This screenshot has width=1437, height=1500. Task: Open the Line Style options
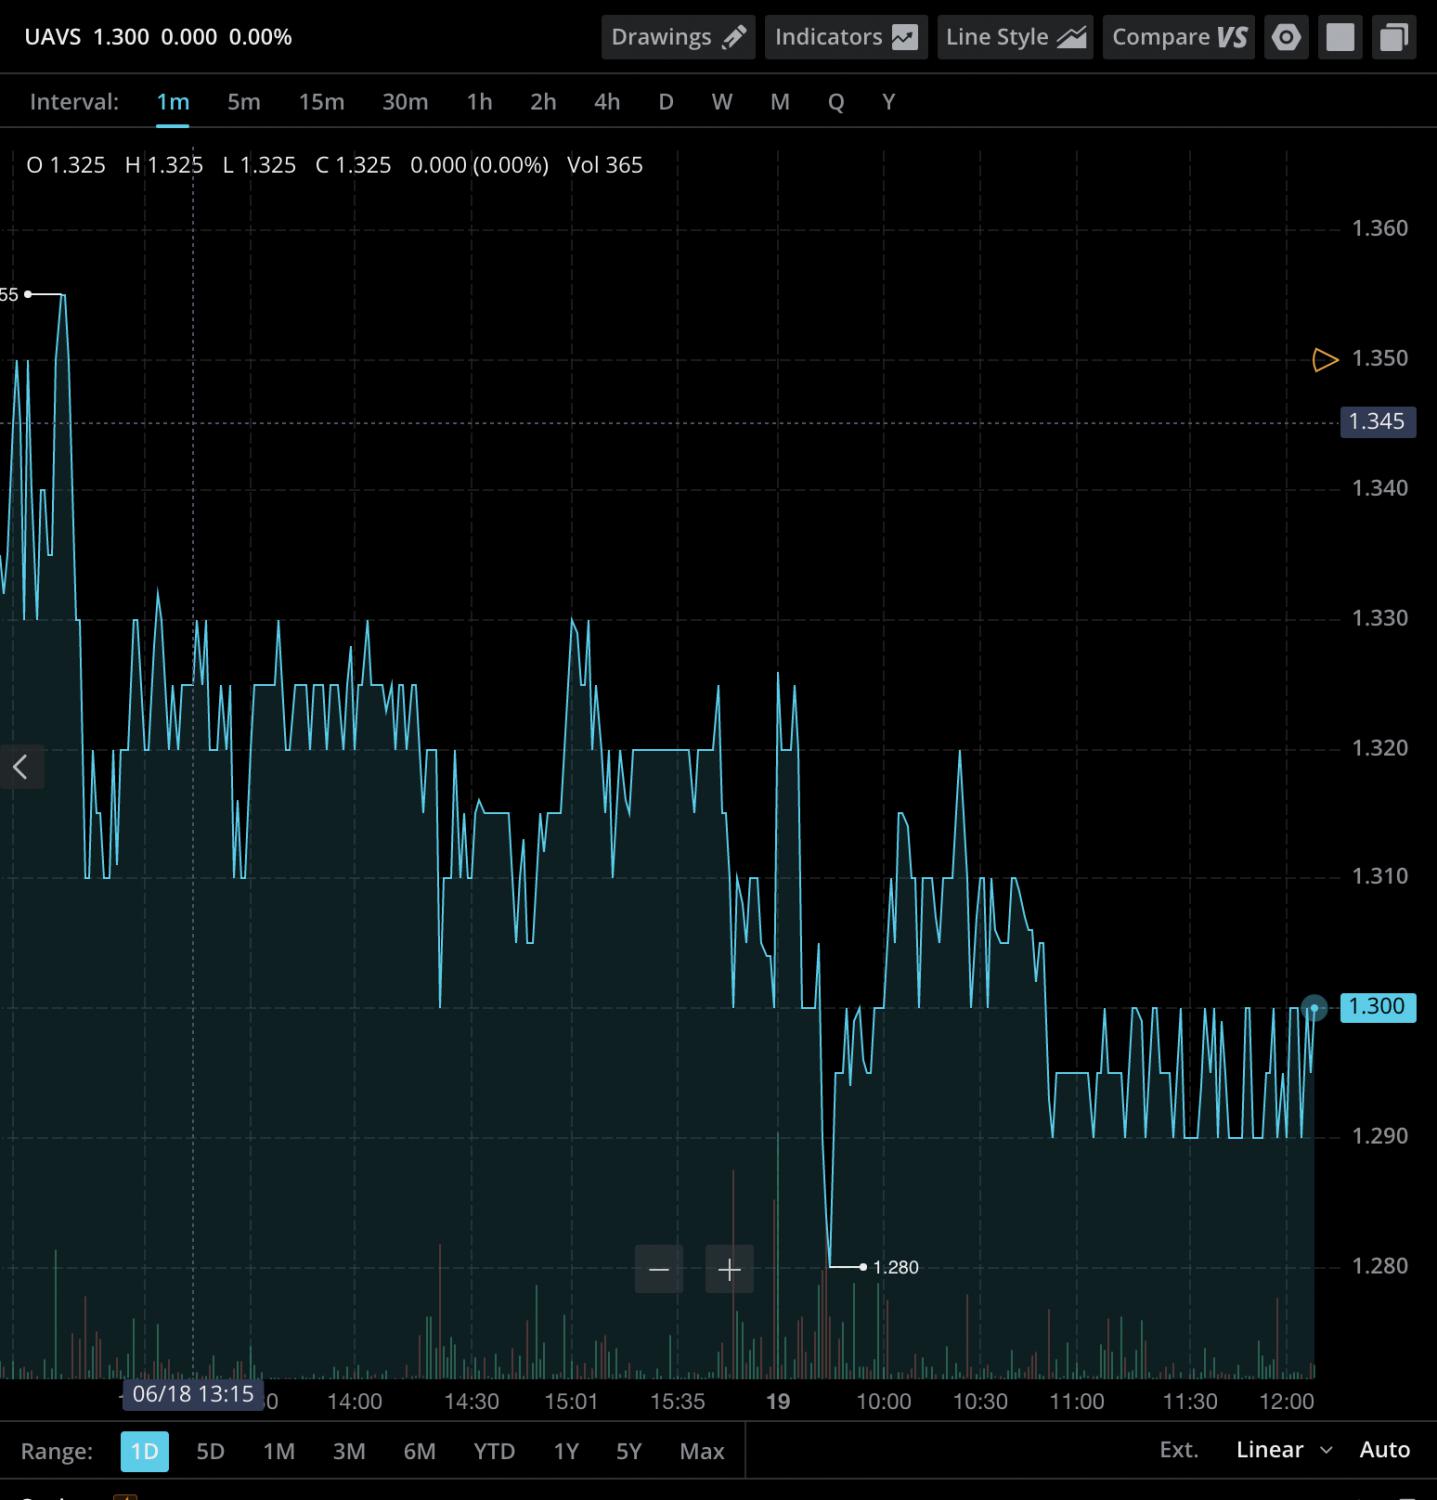pos(1015,37)
